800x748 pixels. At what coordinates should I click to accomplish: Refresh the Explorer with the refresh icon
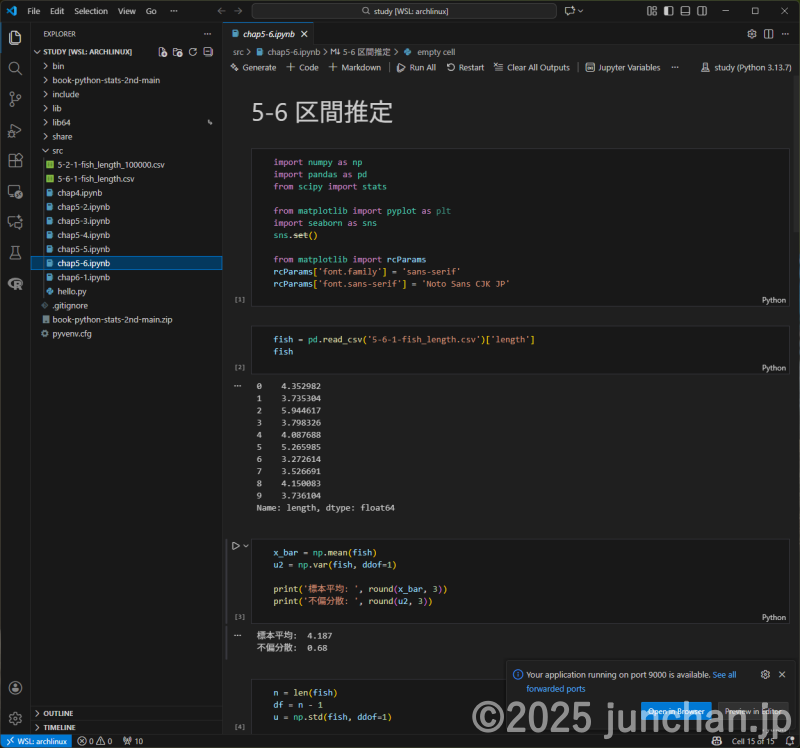coord(192,52)
